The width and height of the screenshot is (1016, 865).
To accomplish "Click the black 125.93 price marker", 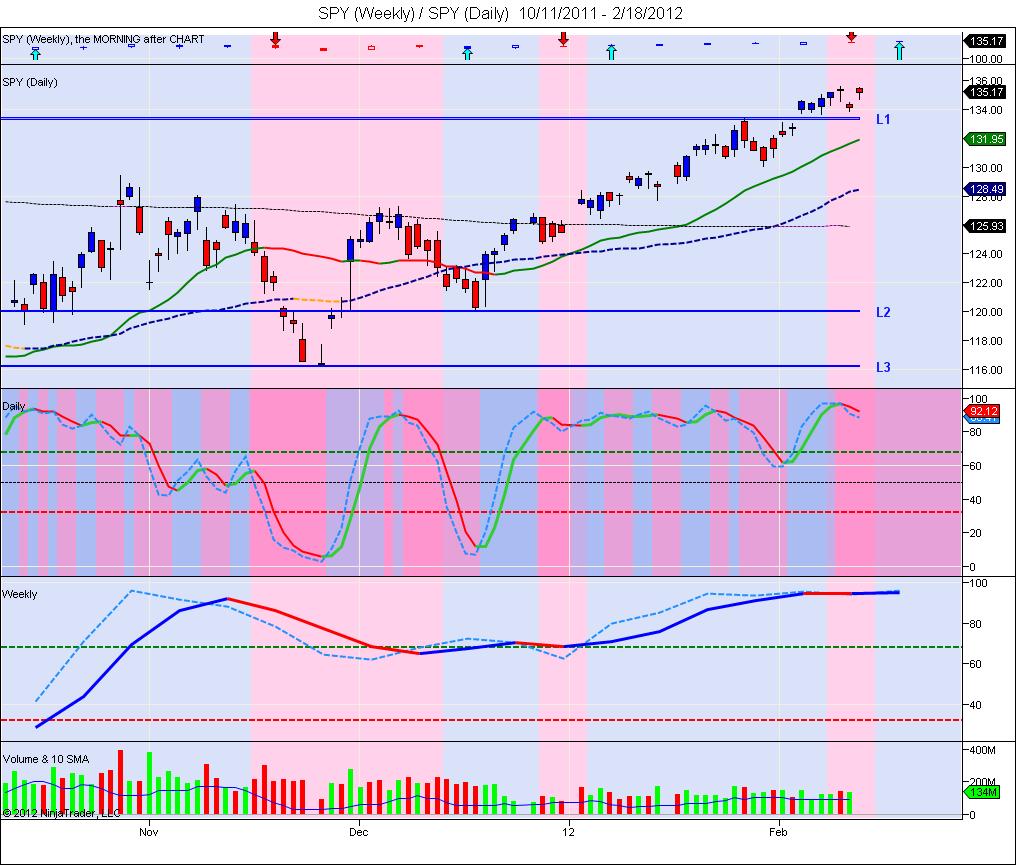I will 986,226.
